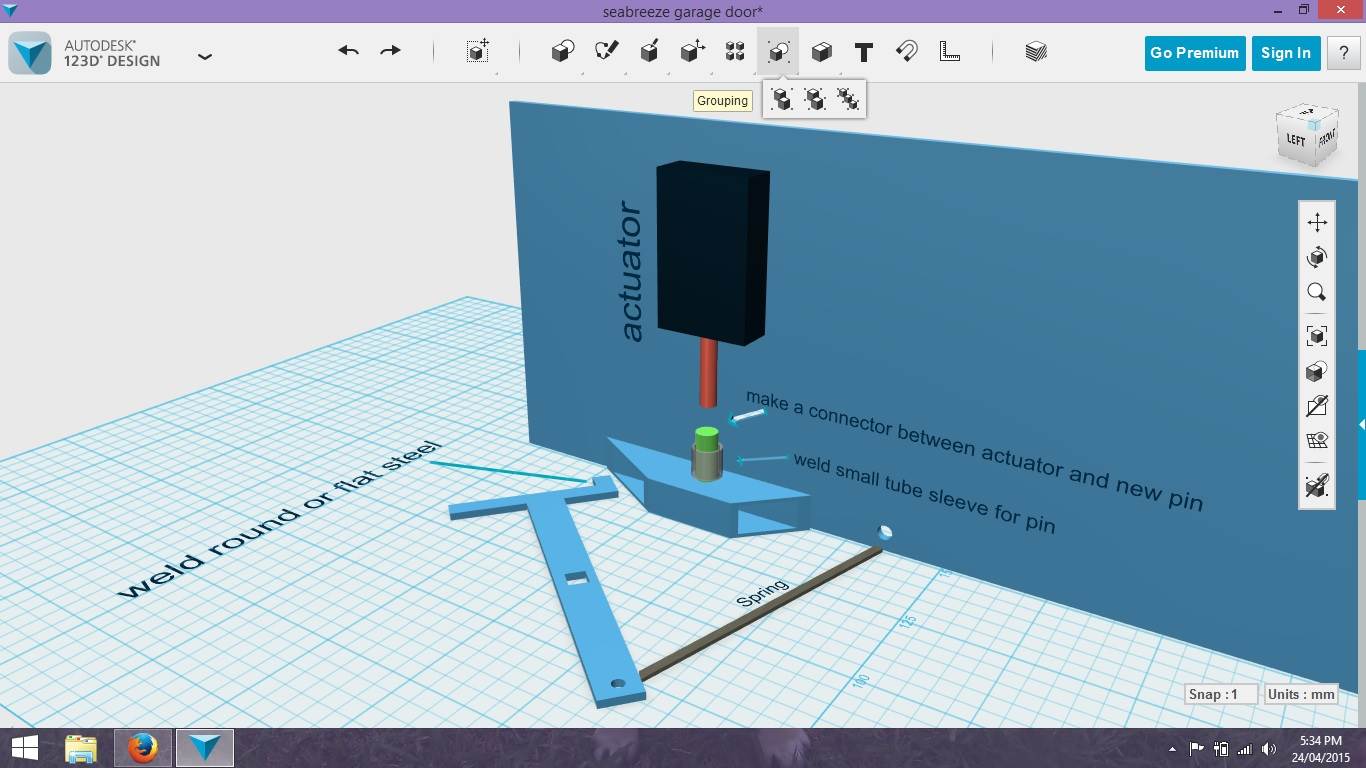Click the Go Premium button
This screenshot has width=1366, height=768.
1194,53
